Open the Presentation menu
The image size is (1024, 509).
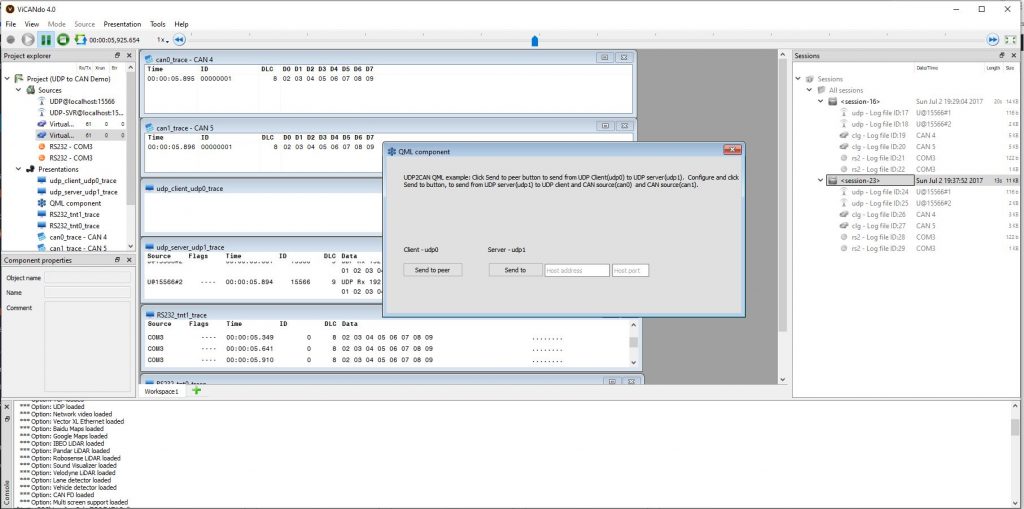[122, 23]
